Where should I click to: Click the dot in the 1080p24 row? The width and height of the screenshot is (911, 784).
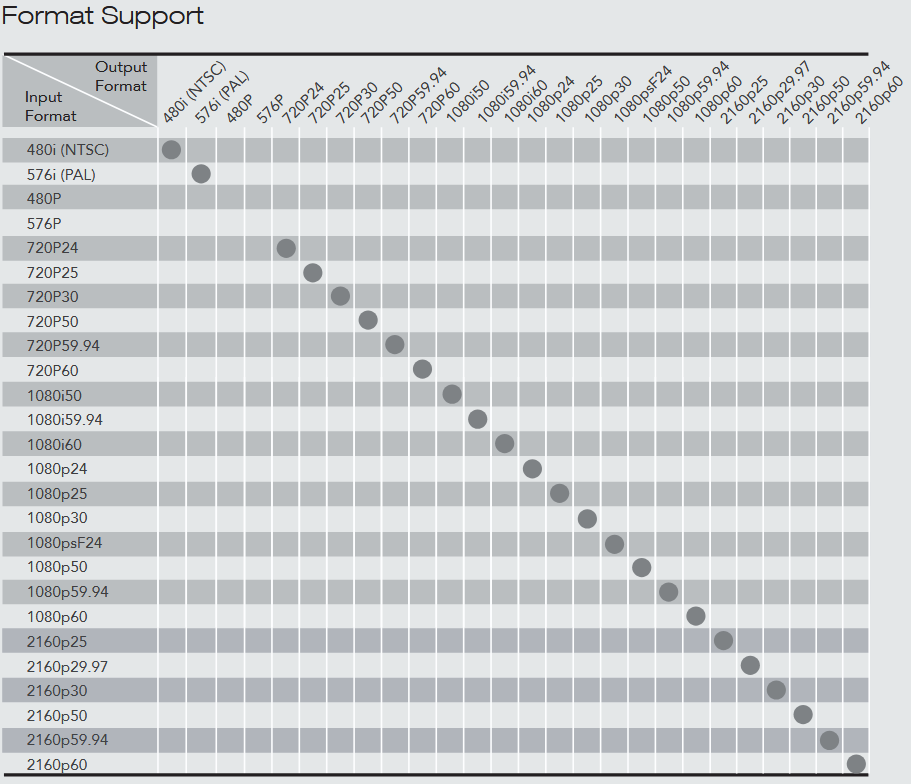pyautogui.click(x=532, y=468)
